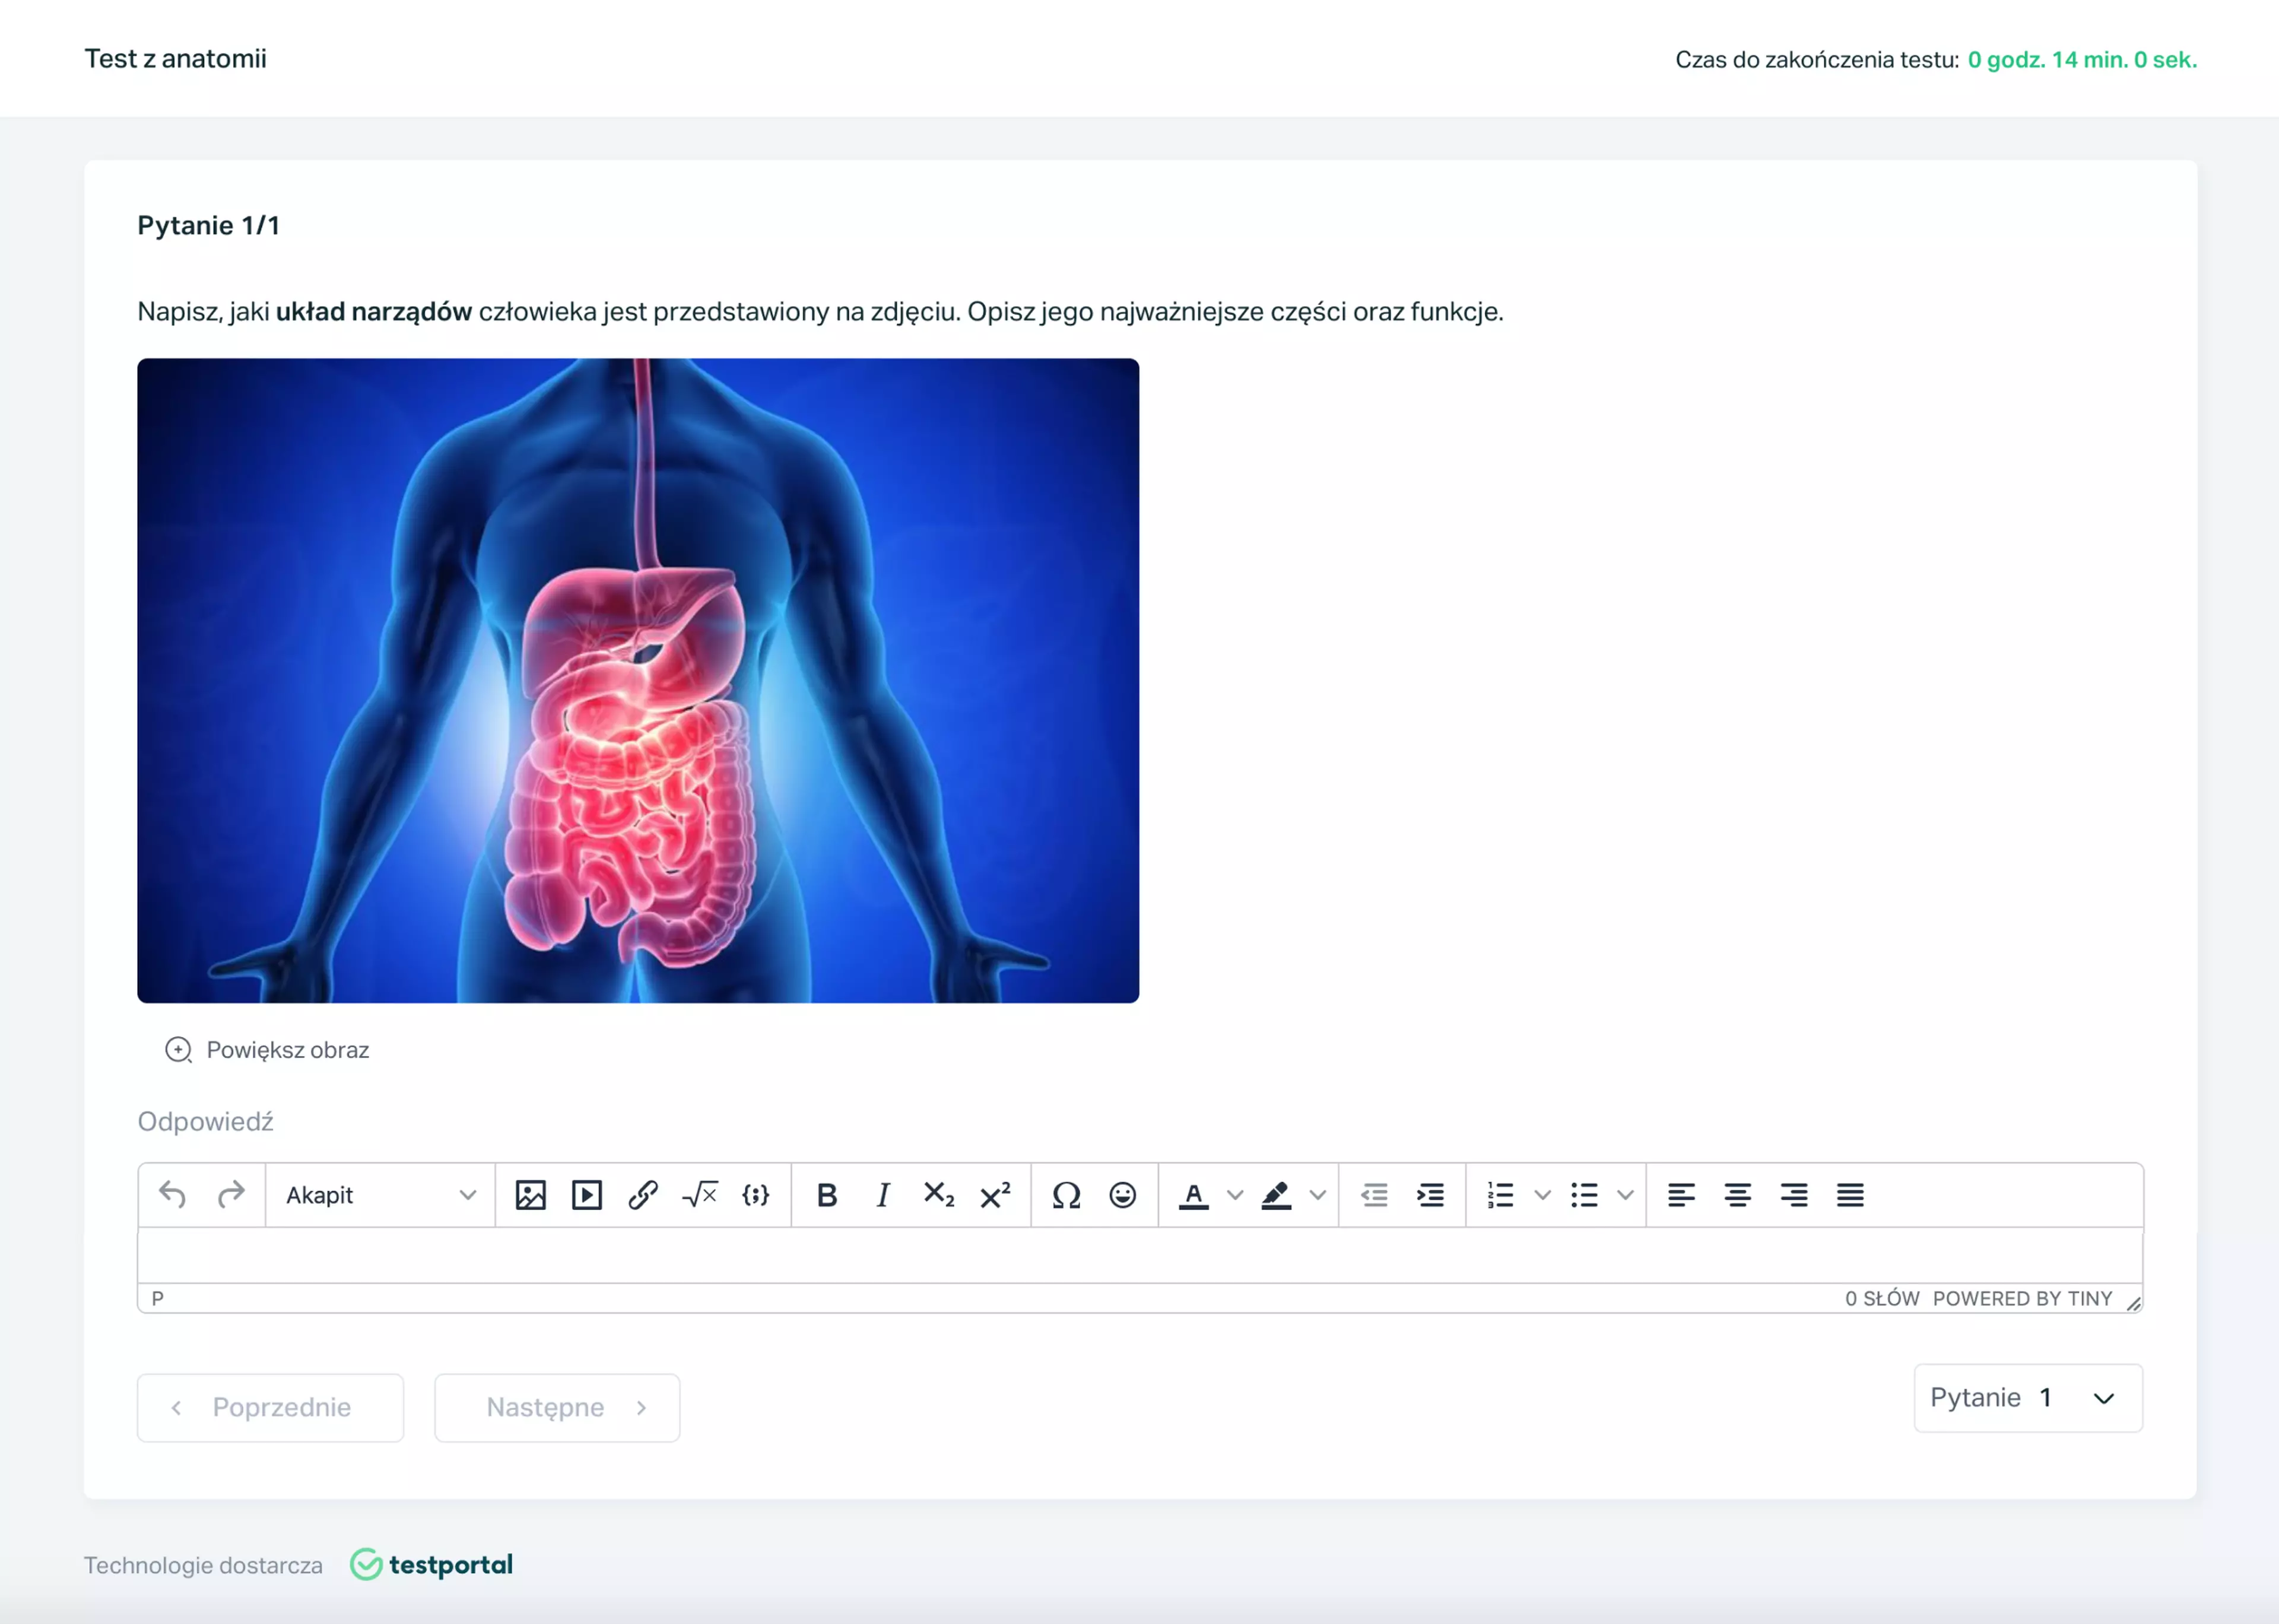2279x1624 pixels.
Task: Expand the numbered list style arrow
Action: click(x=1542, y=1195)
